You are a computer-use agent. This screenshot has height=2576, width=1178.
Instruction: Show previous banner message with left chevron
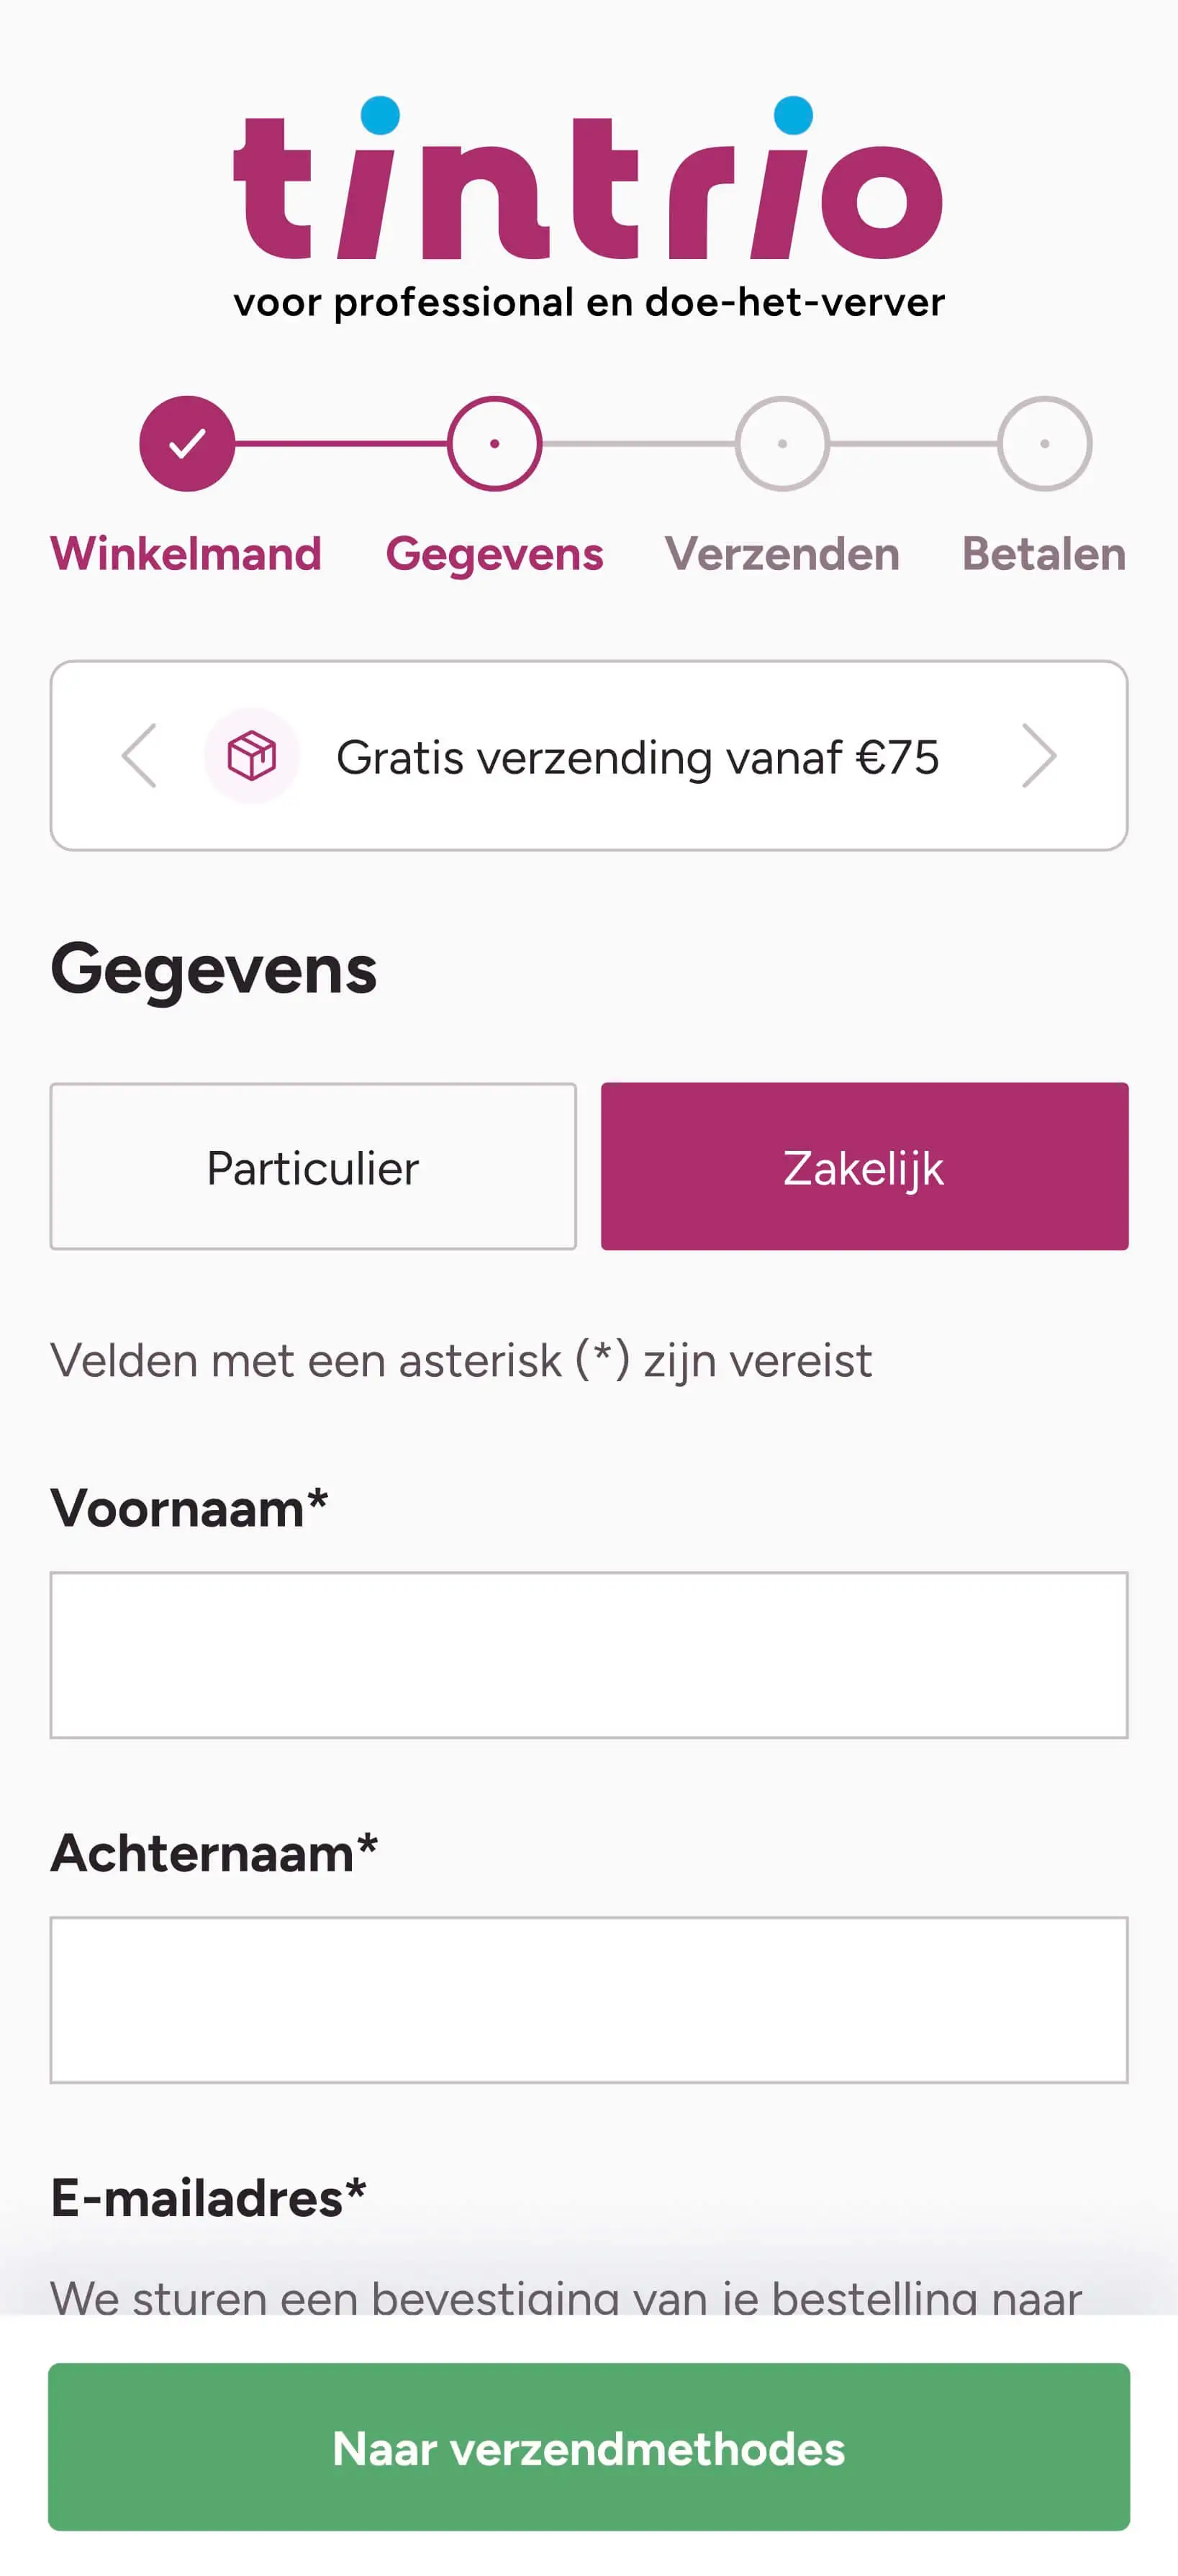tap(139, 756)
